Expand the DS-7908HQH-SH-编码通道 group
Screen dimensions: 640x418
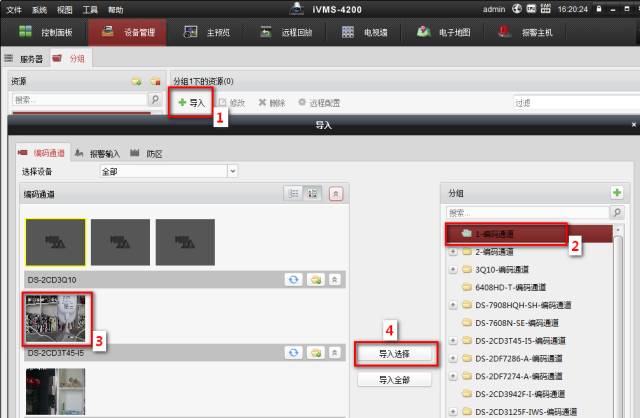454,305
